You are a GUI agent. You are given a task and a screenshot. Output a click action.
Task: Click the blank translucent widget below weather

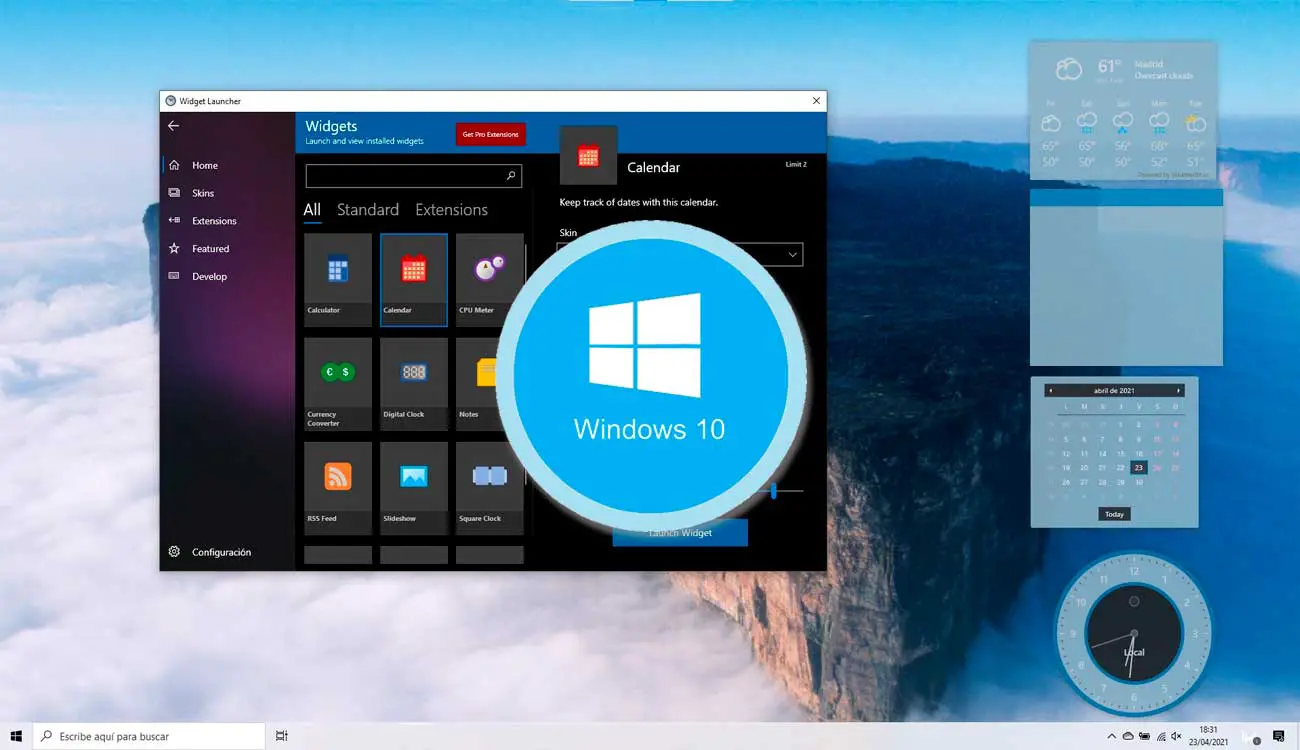(x=1126, y=277)
